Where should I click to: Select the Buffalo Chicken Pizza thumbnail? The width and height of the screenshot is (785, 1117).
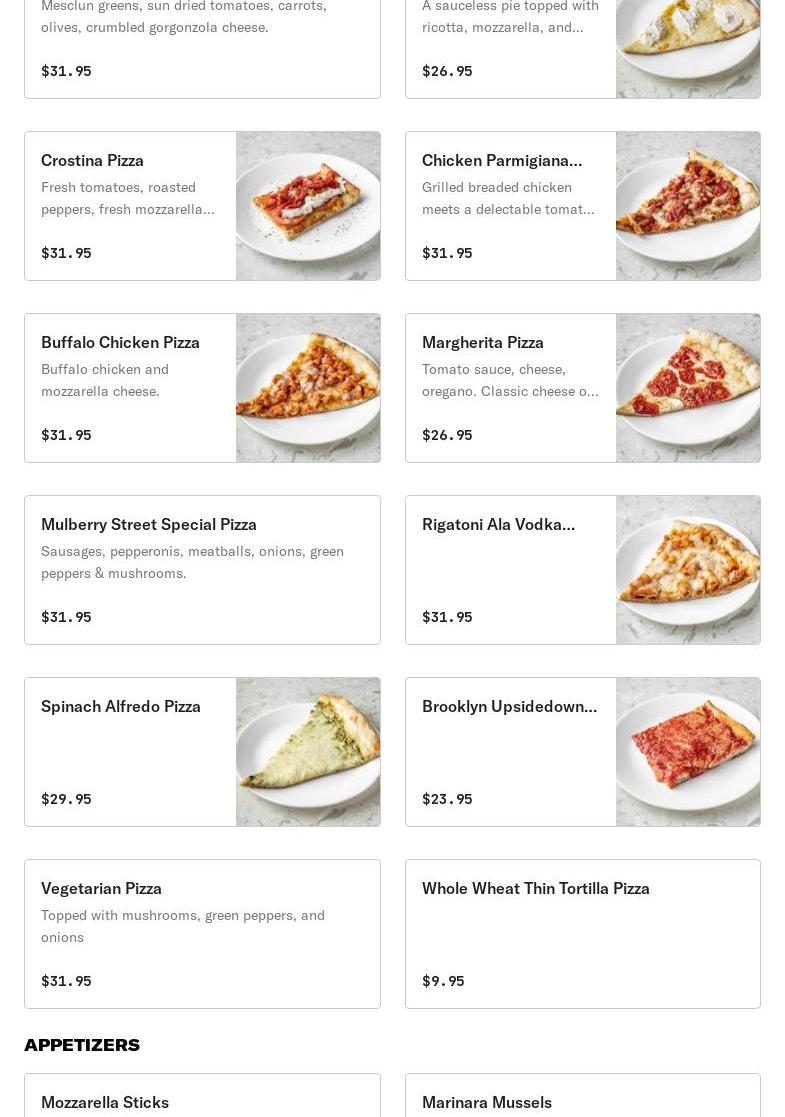tap(308, 388)
